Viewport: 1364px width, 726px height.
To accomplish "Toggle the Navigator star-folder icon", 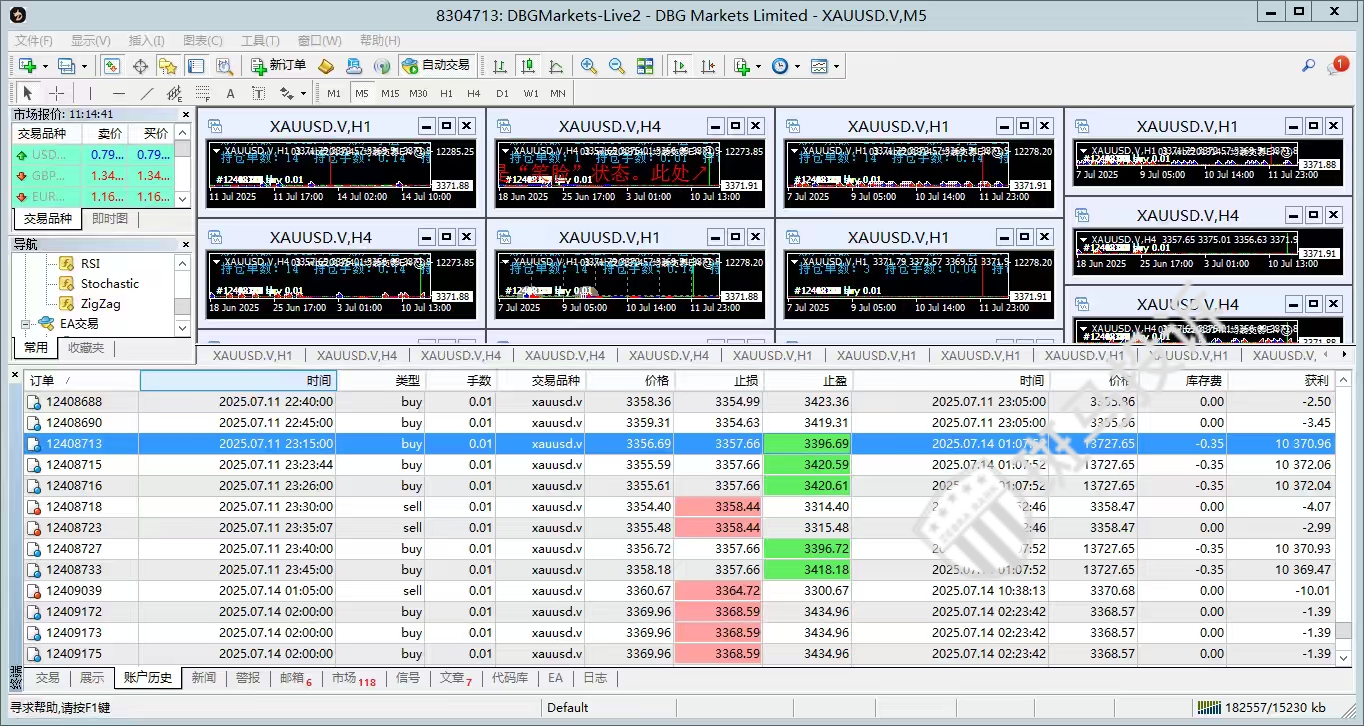I will (x=167, y=66).
